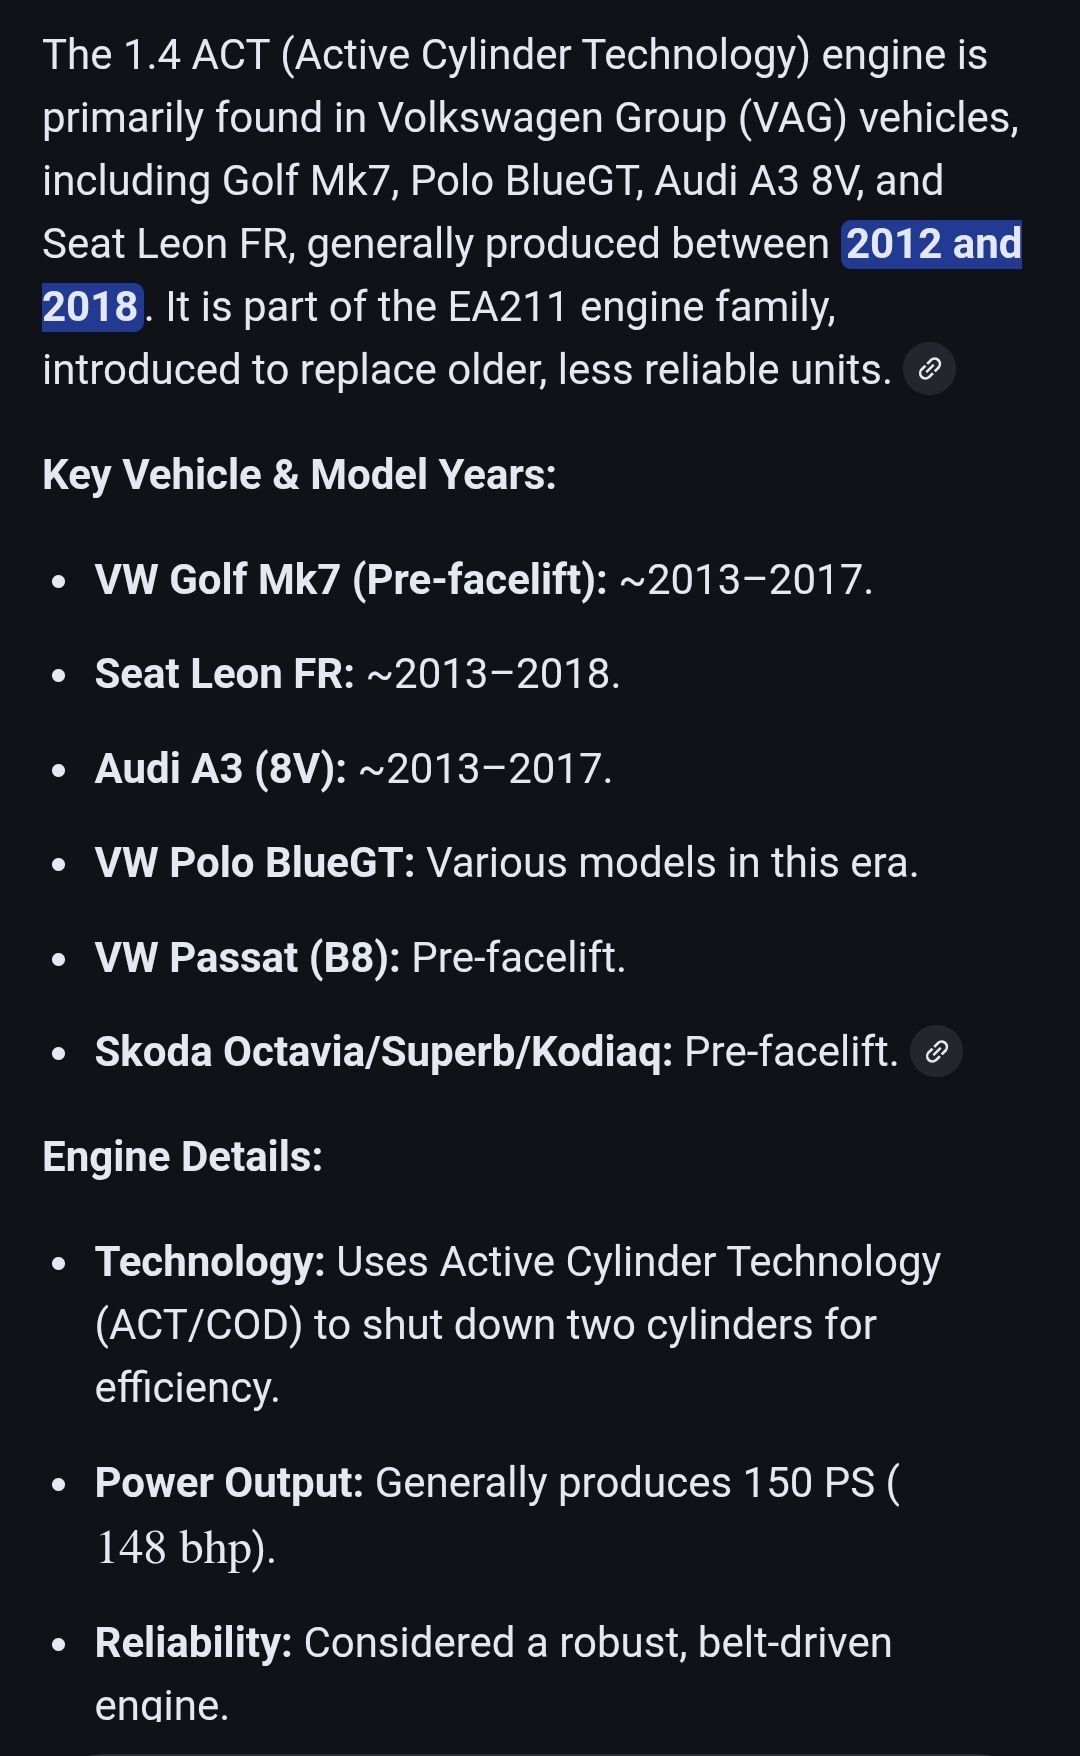
Task: Click the bold "Power Output:" label
Action: tap(229, 1482)
